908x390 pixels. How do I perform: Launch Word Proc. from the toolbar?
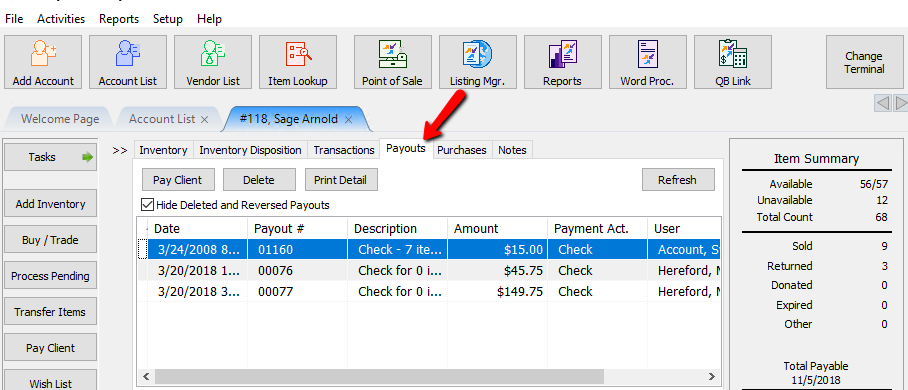point(647,62)
